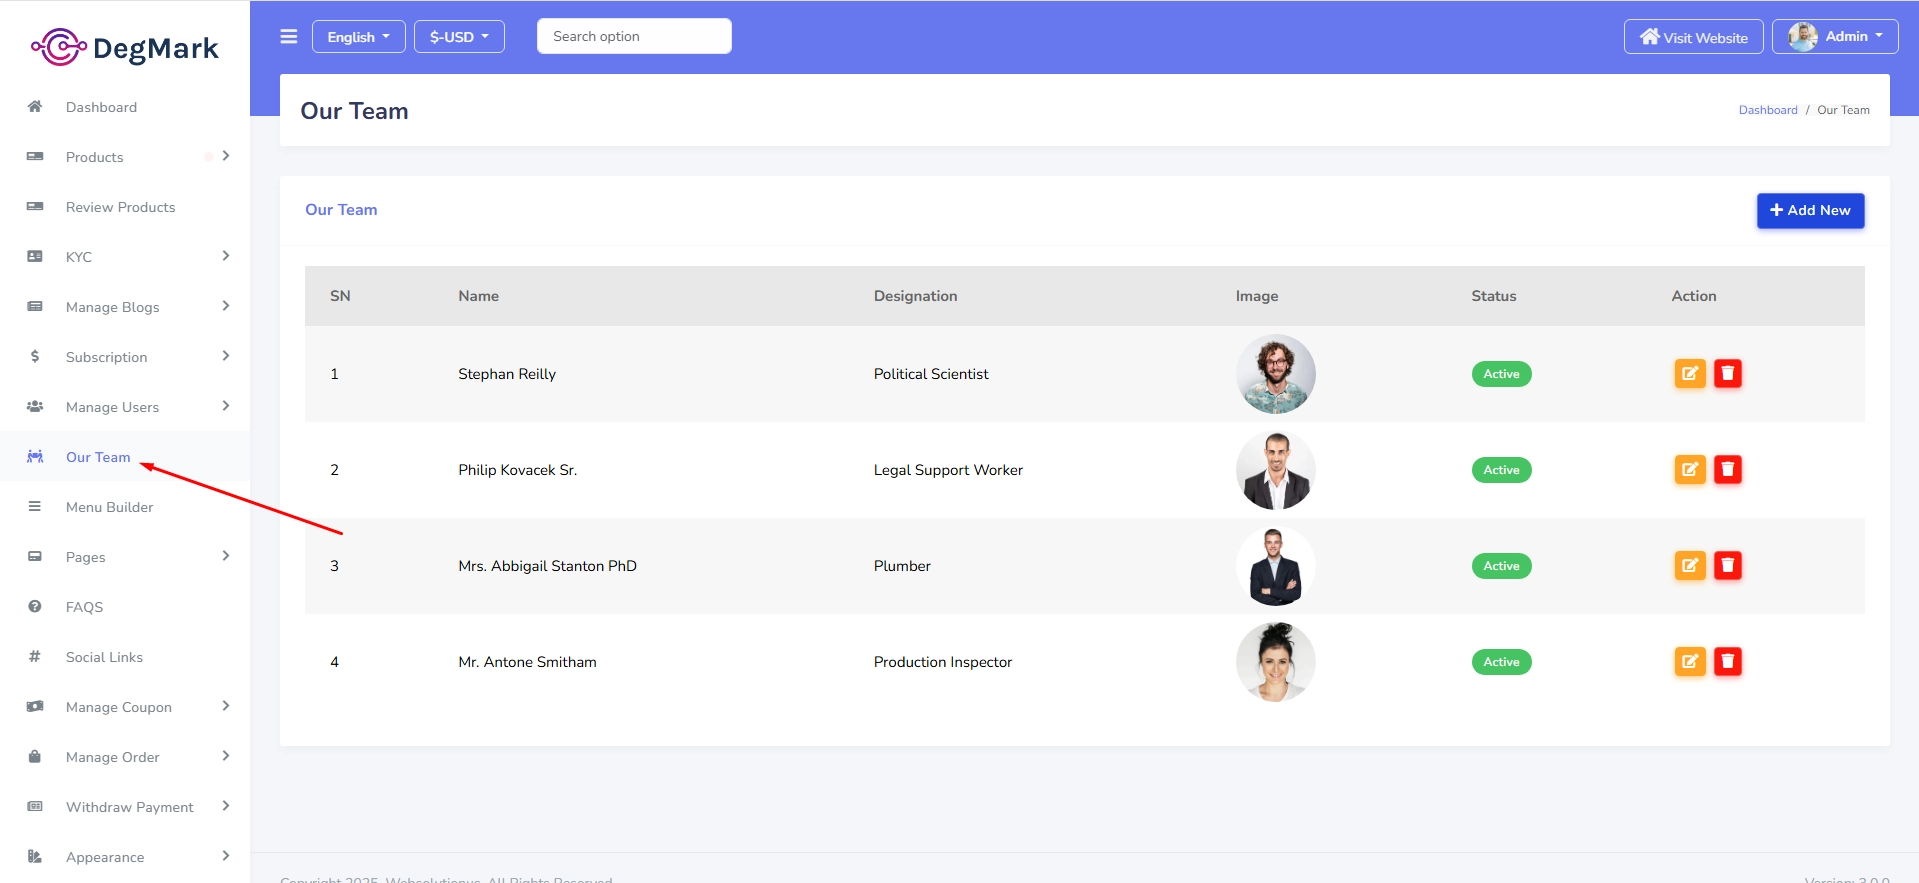
Task: Click the Visit Website button
Action: pos(1693,37)
